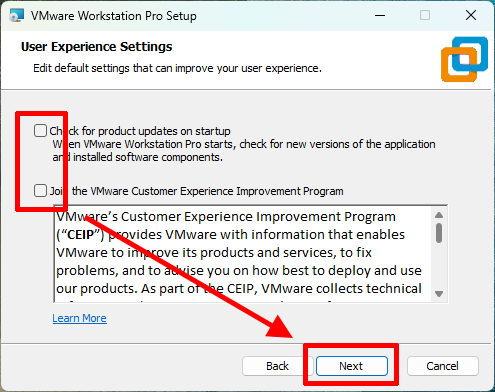
Task: Enable Check for product updates on startup
Action: pyautogui.click(x=40, y=131)
